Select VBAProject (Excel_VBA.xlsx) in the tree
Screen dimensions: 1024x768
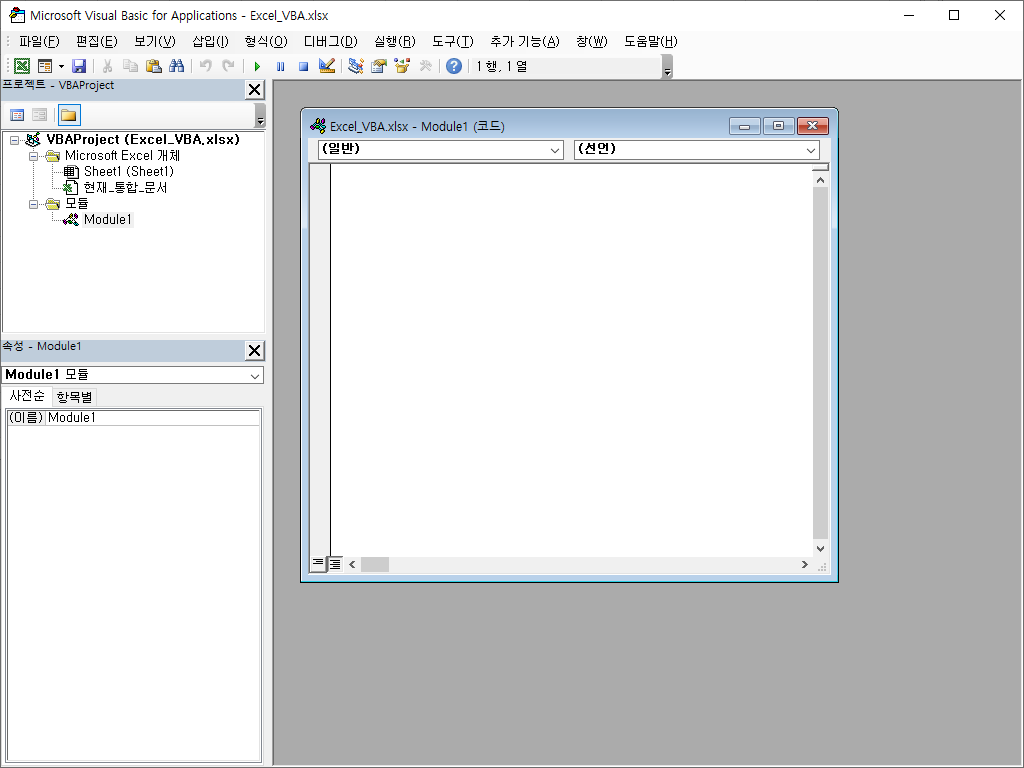(143, 139)
